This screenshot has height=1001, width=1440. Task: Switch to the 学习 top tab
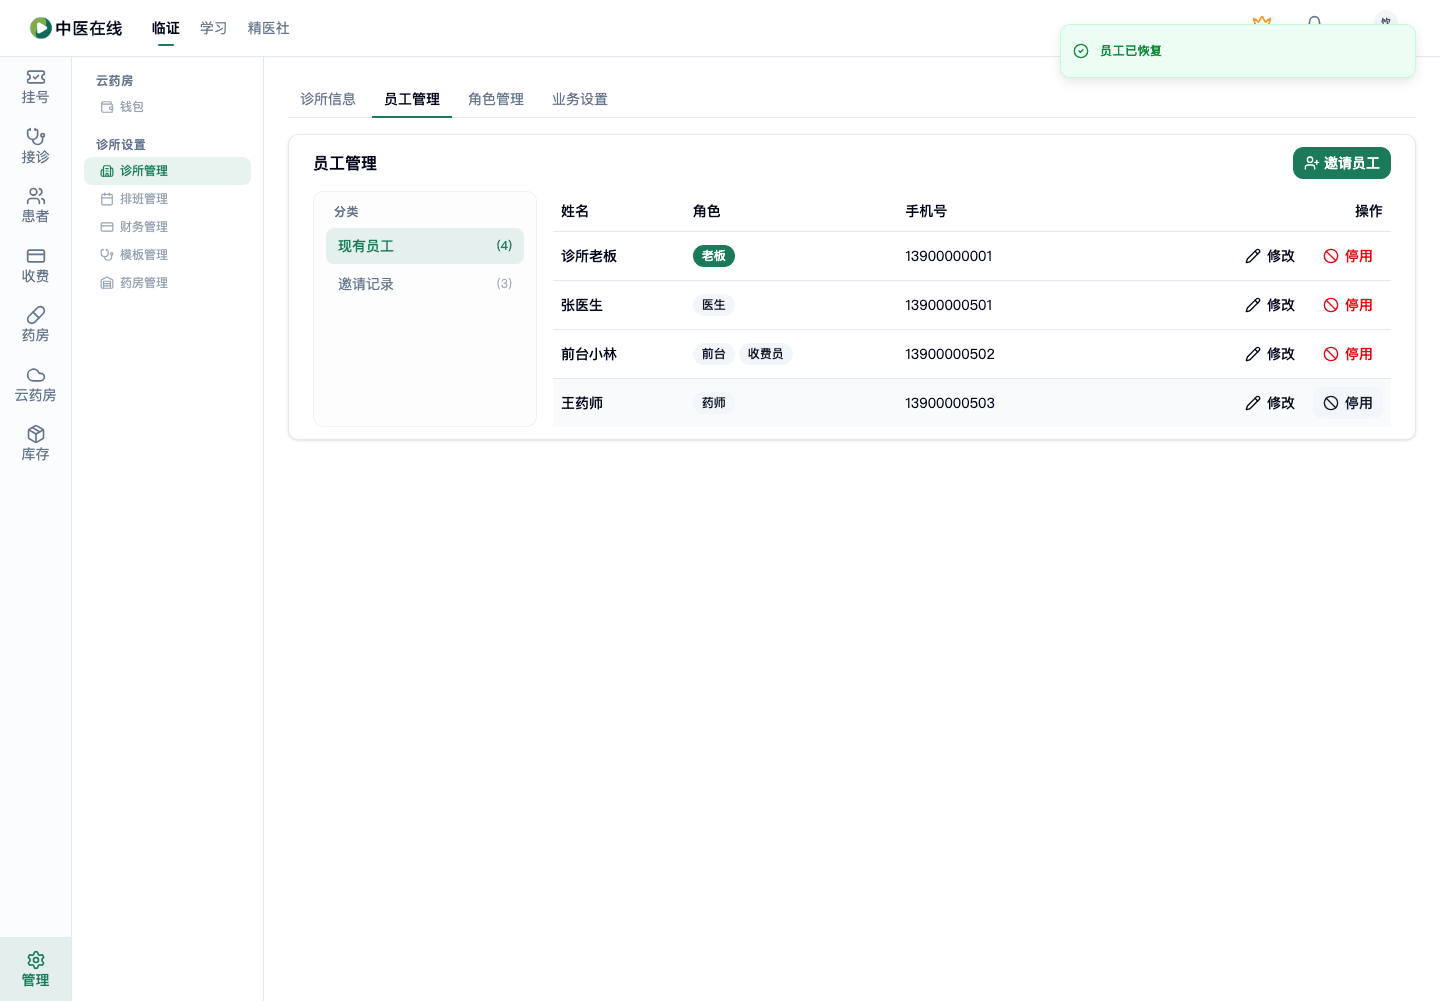coord(214,28)
